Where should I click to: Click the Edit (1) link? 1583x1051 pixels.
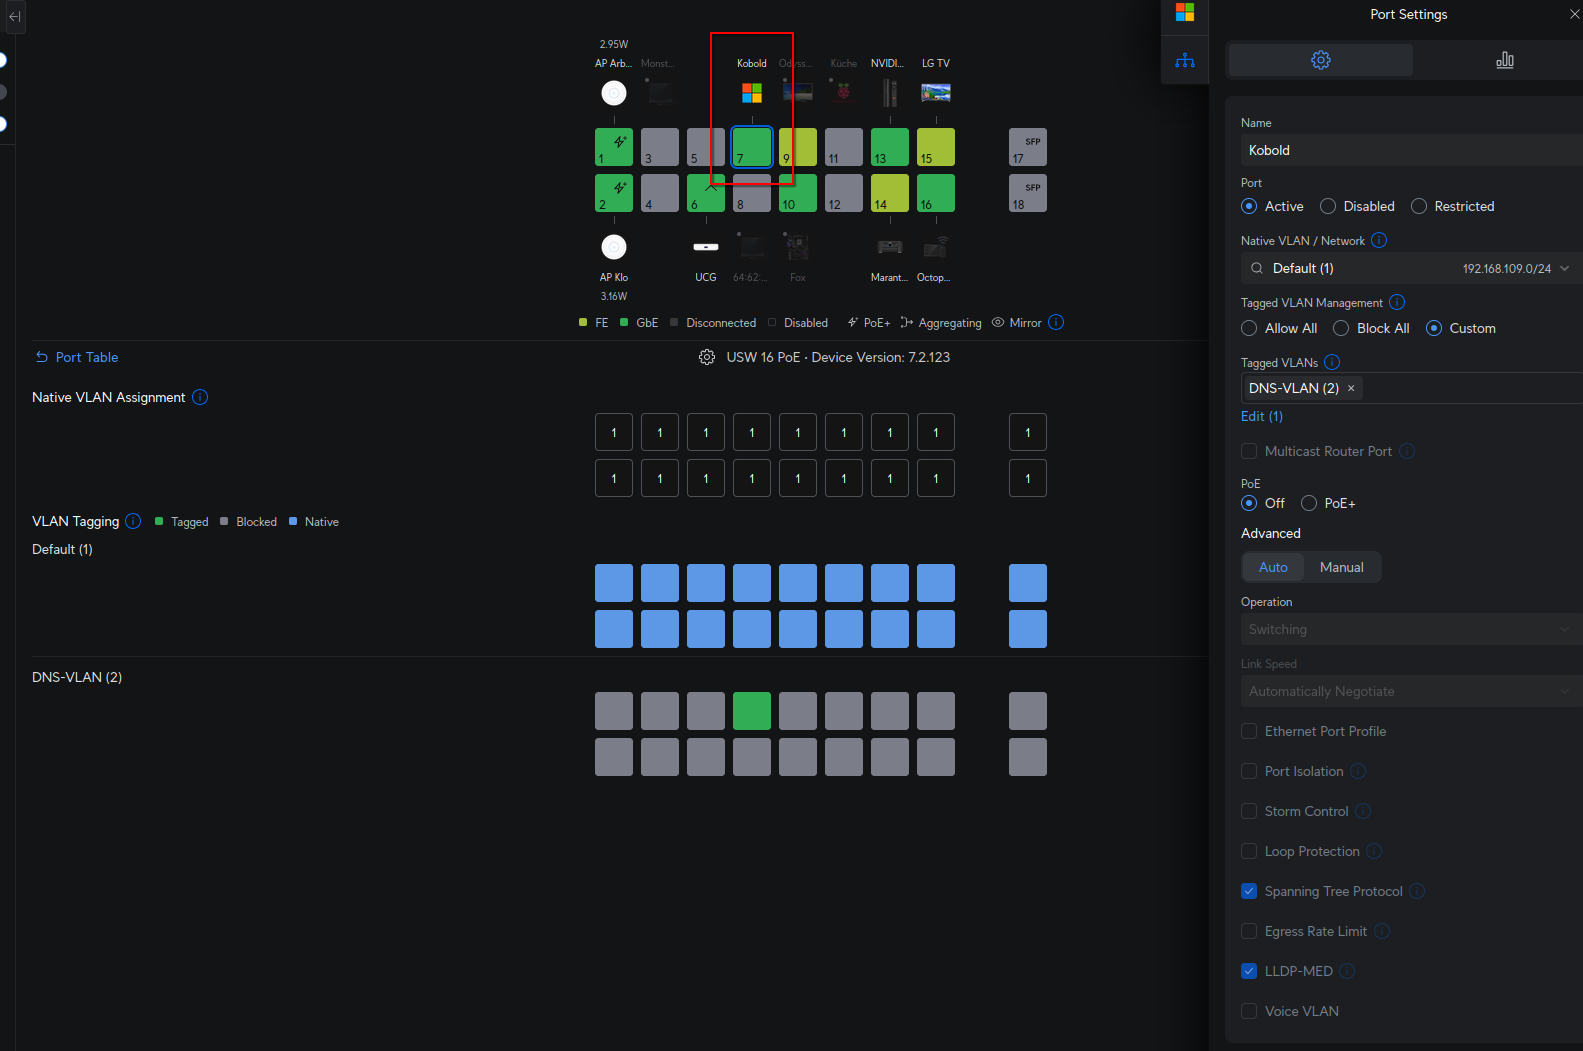coord(1262,416)
